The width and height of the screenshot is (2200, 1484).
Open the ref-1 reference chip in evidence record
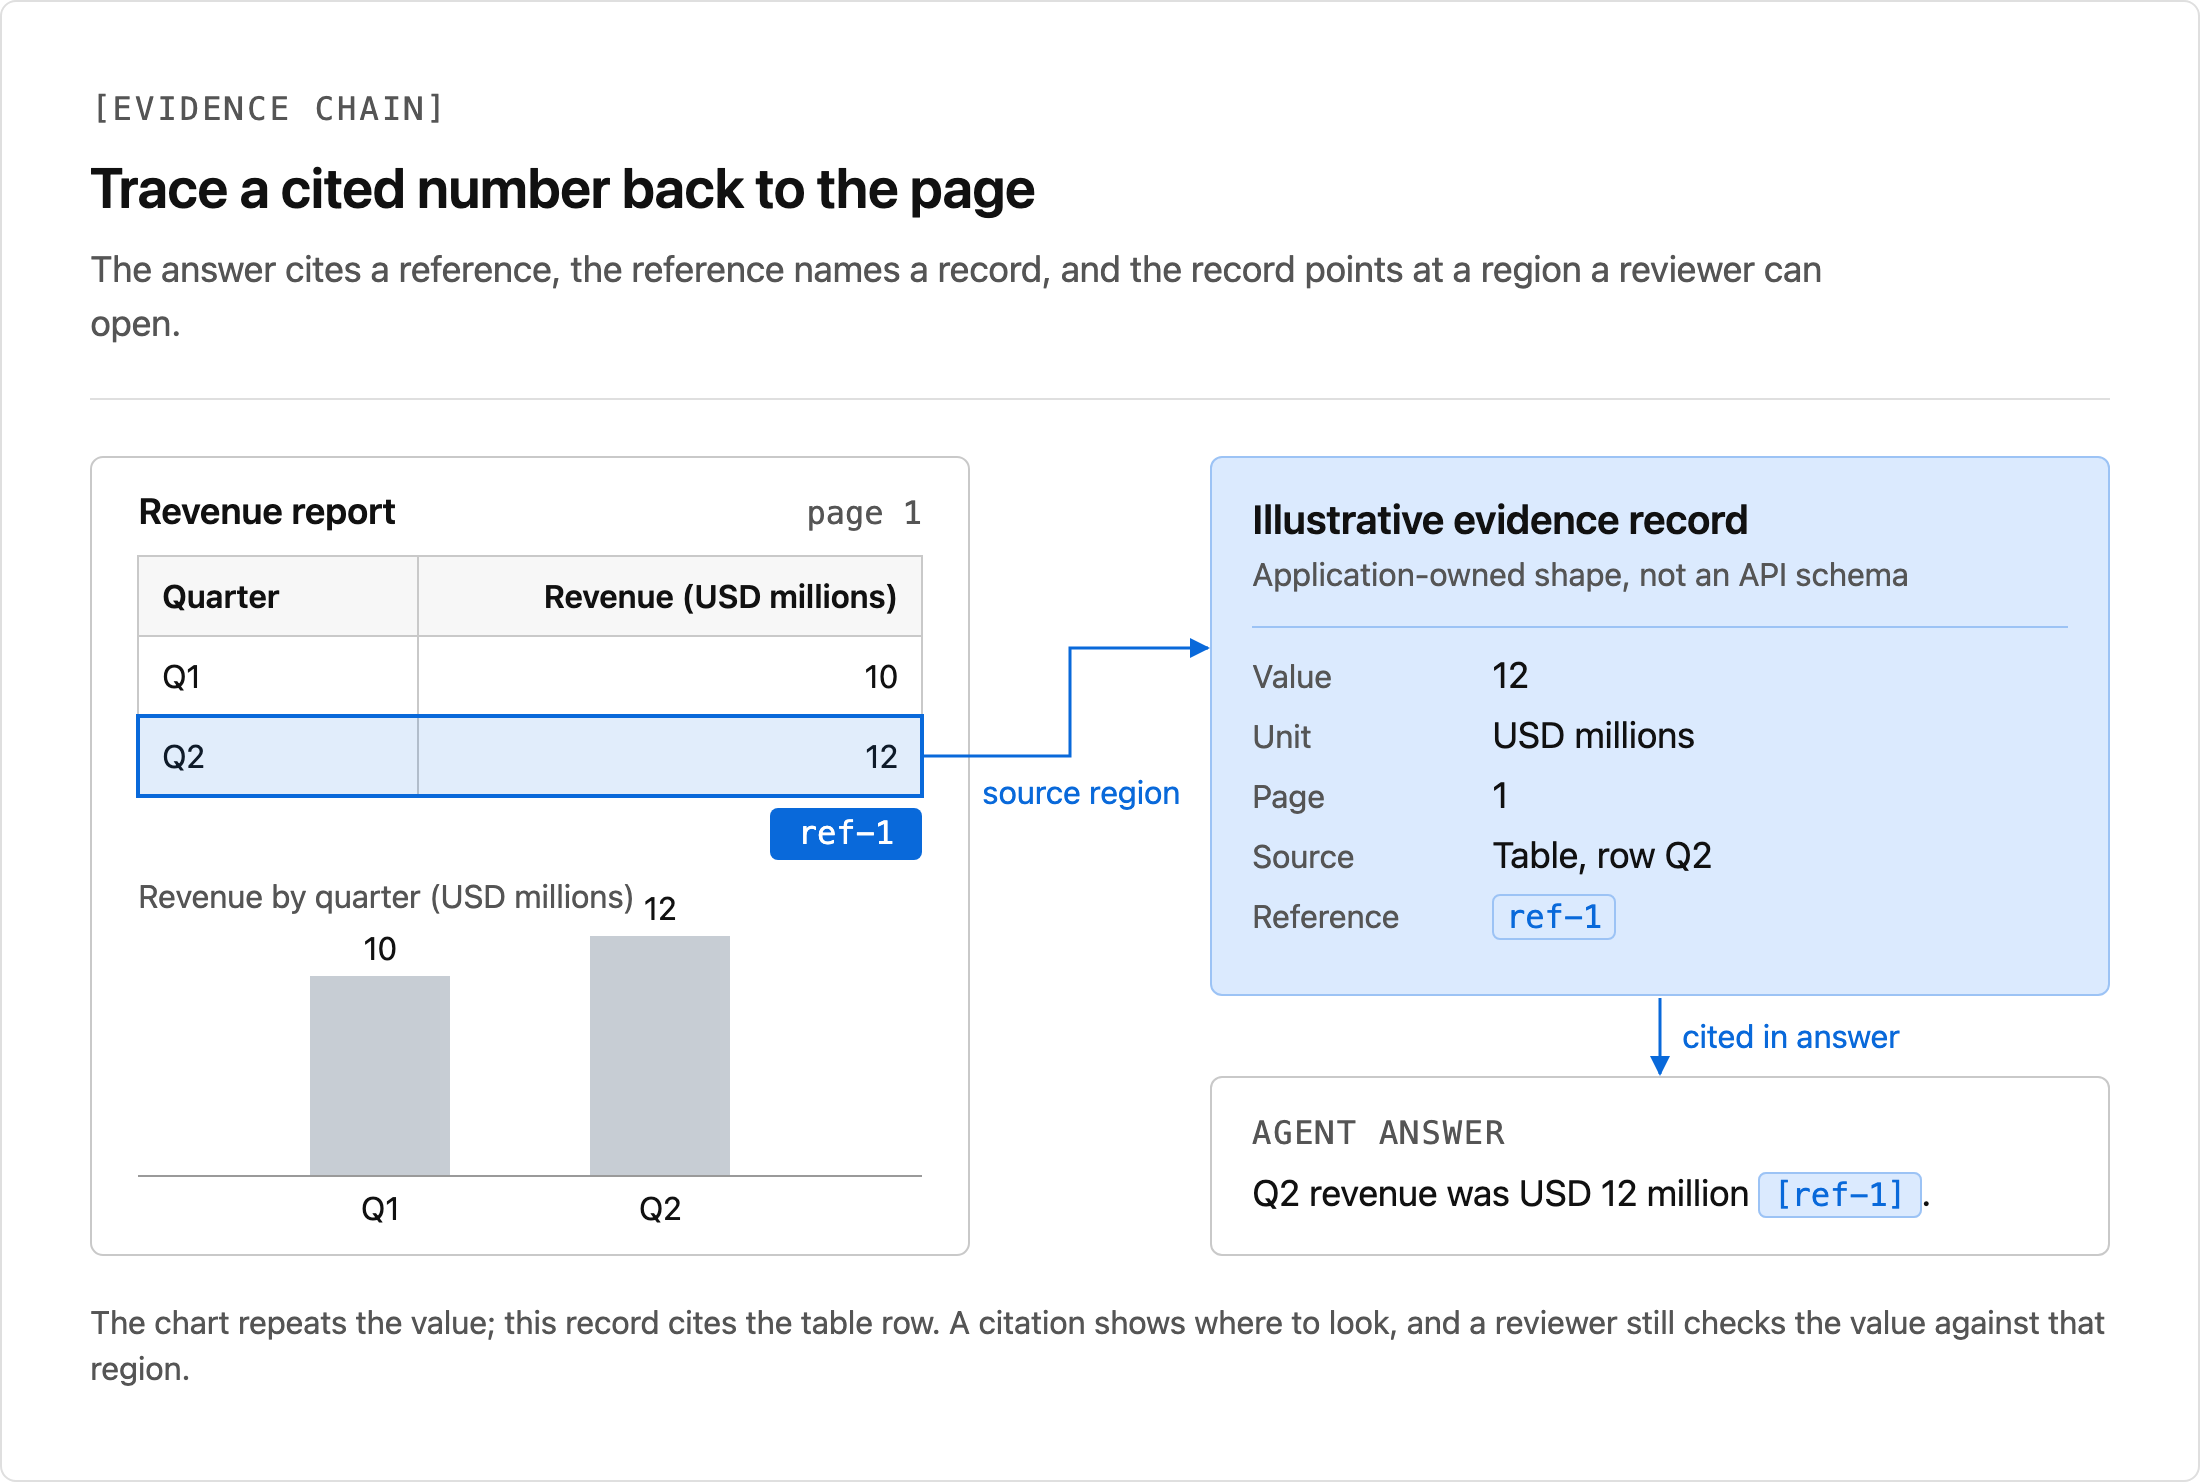1554,917
